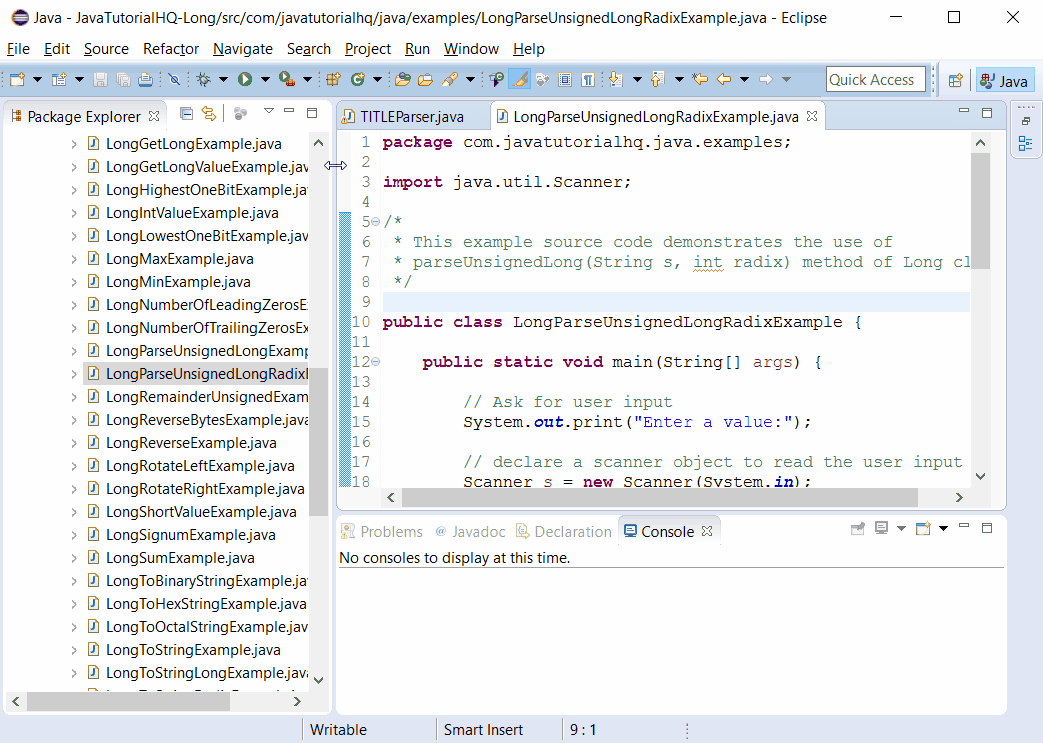Screen dimensions: 1043x743
Task: Open the Debug dropdown arrow
Action: [x=224, y=80]
